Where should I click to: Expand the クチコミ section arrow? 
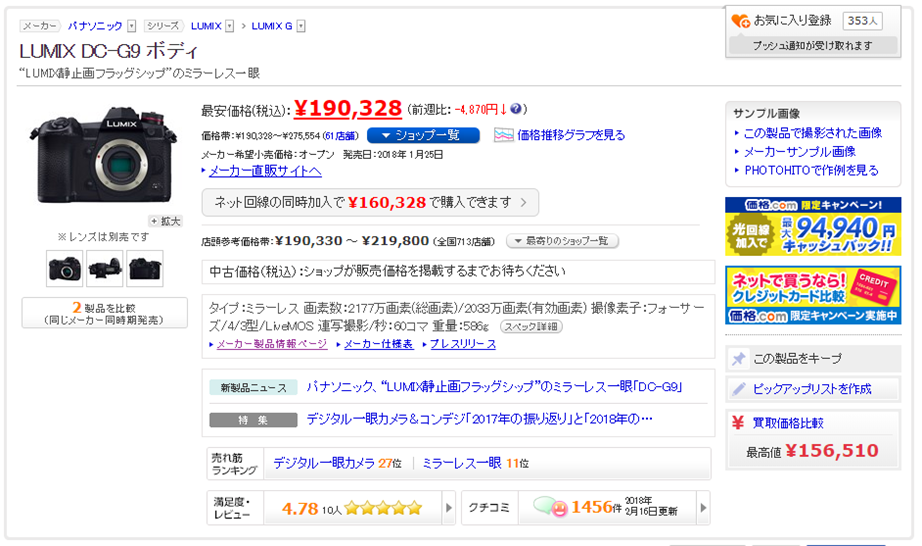(703, 508)
